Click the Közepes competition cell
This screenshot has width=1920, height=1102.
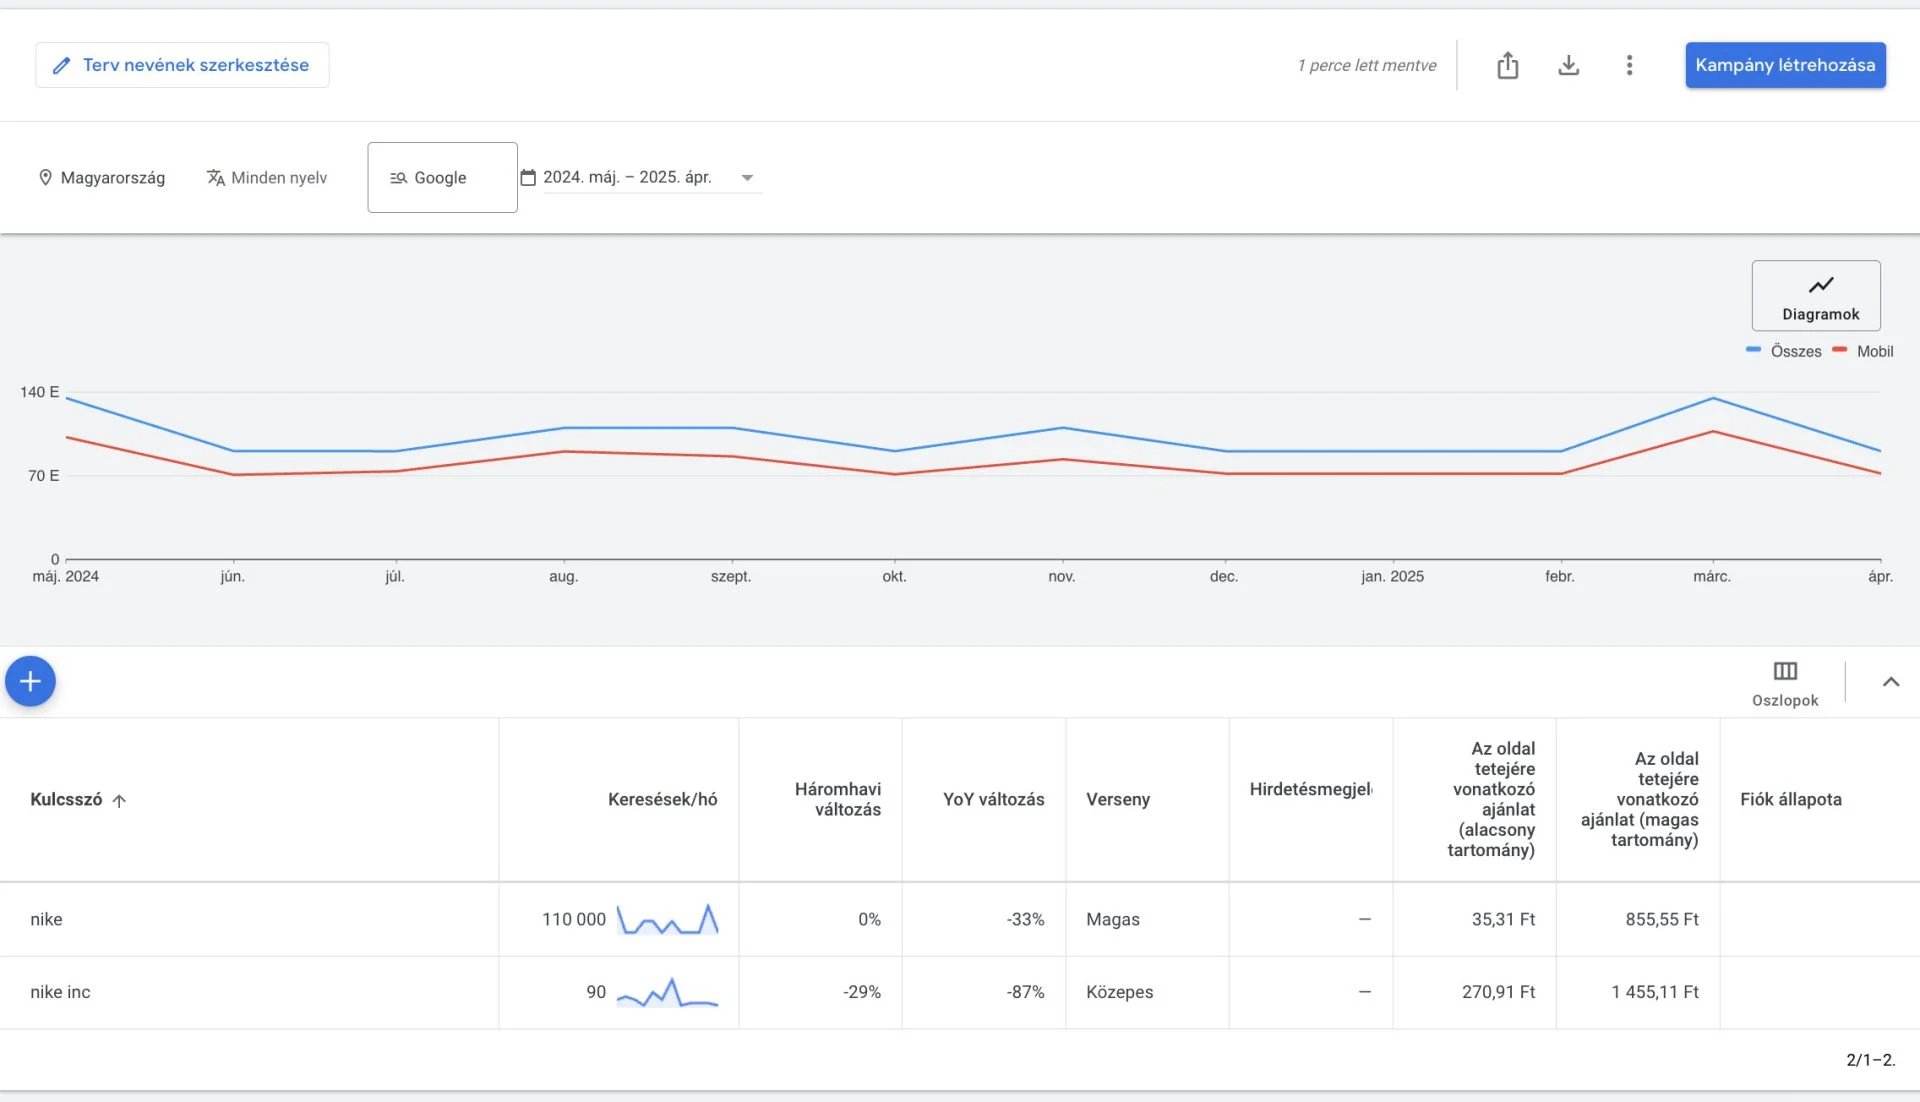click(1120, 992)
